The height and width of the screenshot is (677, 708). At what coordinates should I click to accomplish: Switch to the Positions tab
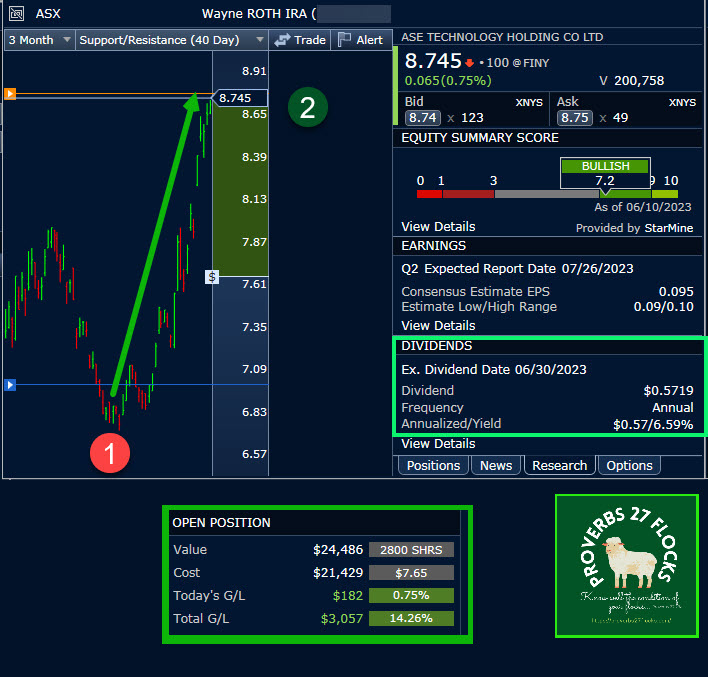click(433, 465)
